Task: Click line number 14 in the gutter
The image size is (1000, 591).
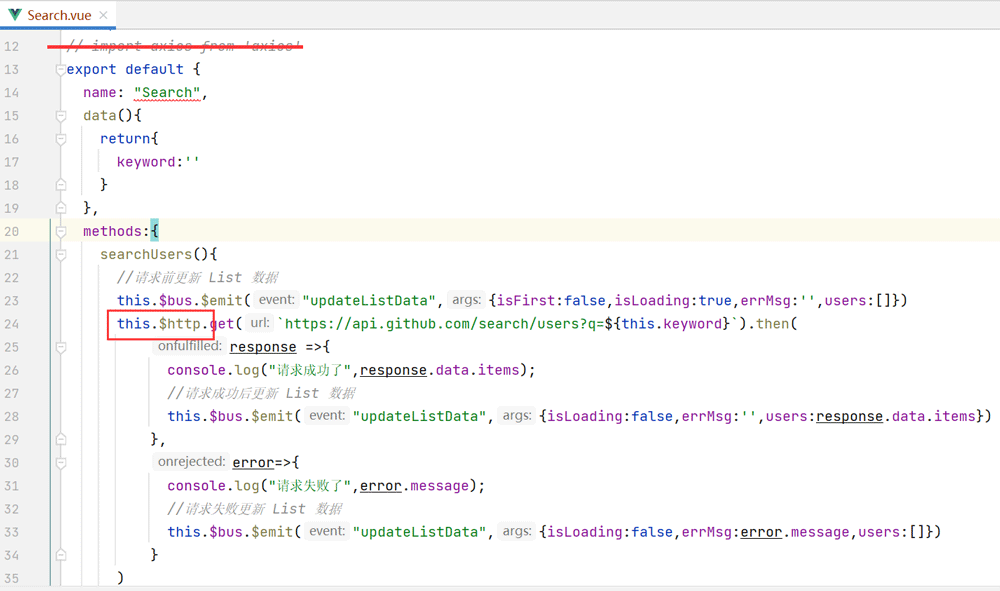Action: point(11,92)
